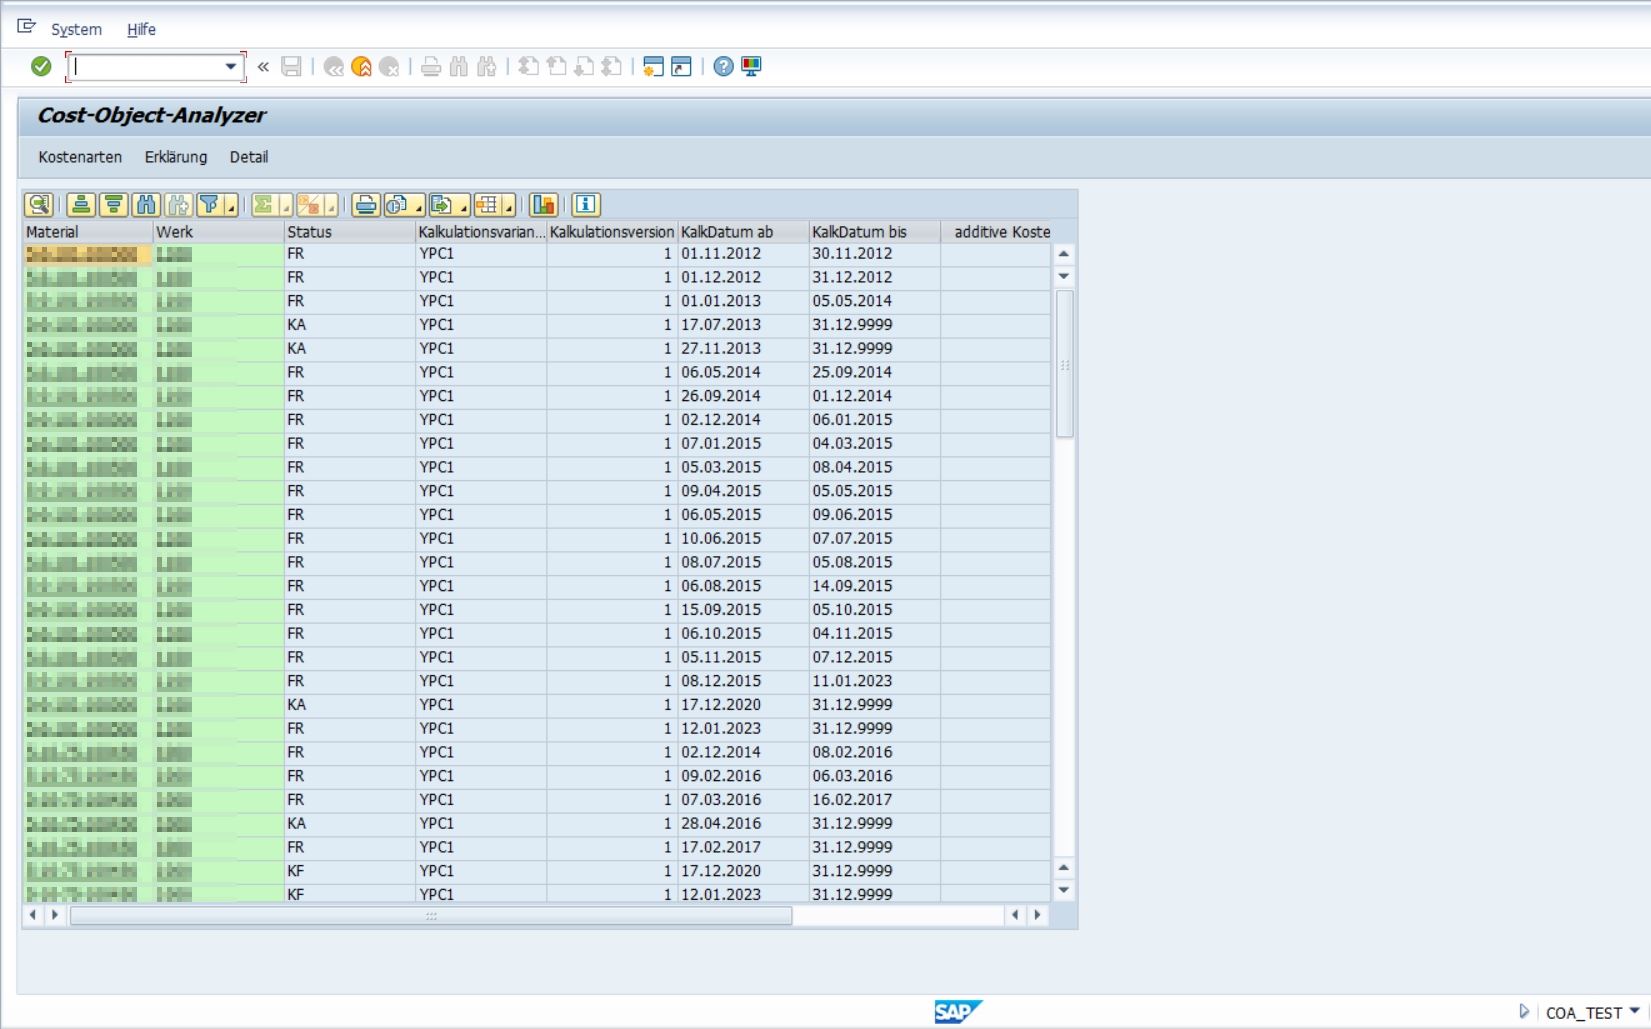Open the Export dropdown arrow
Viewport: 1651px width, 1029px height.
[x=463, y=206]
